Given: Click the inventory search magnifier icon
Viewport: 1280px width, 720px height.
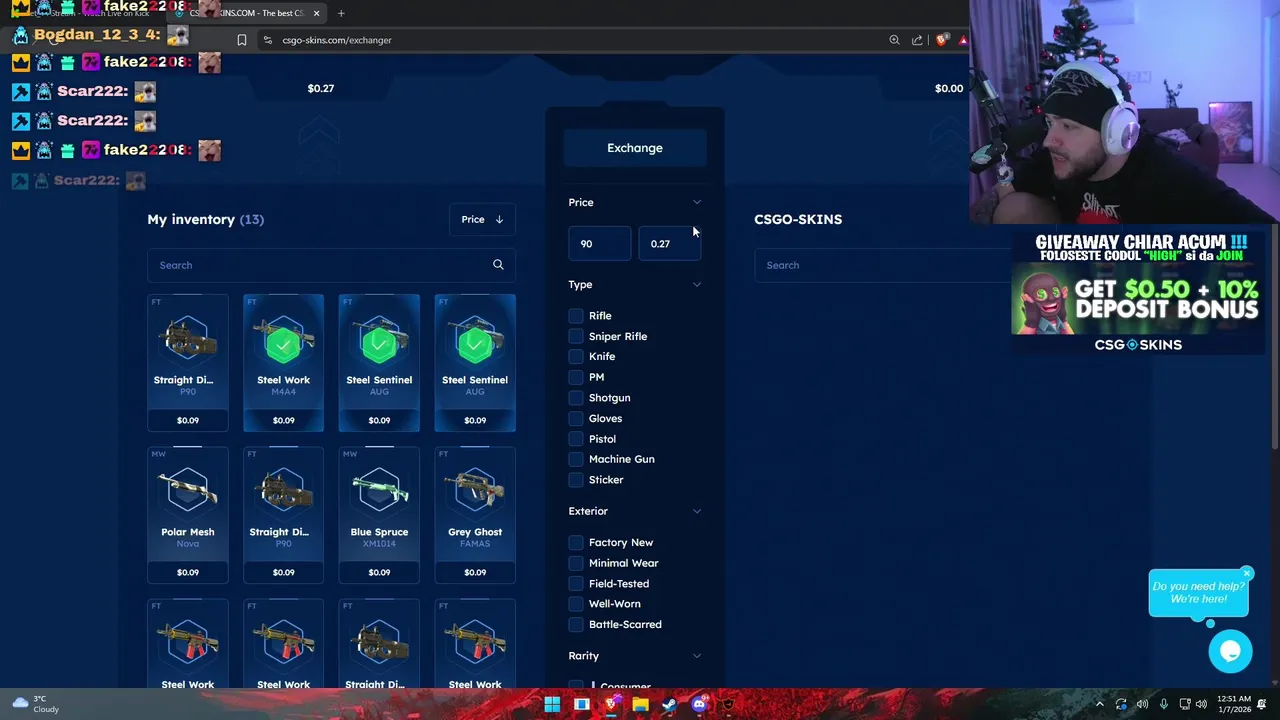Looking at the screenshot, I should [x=498, y=265].
